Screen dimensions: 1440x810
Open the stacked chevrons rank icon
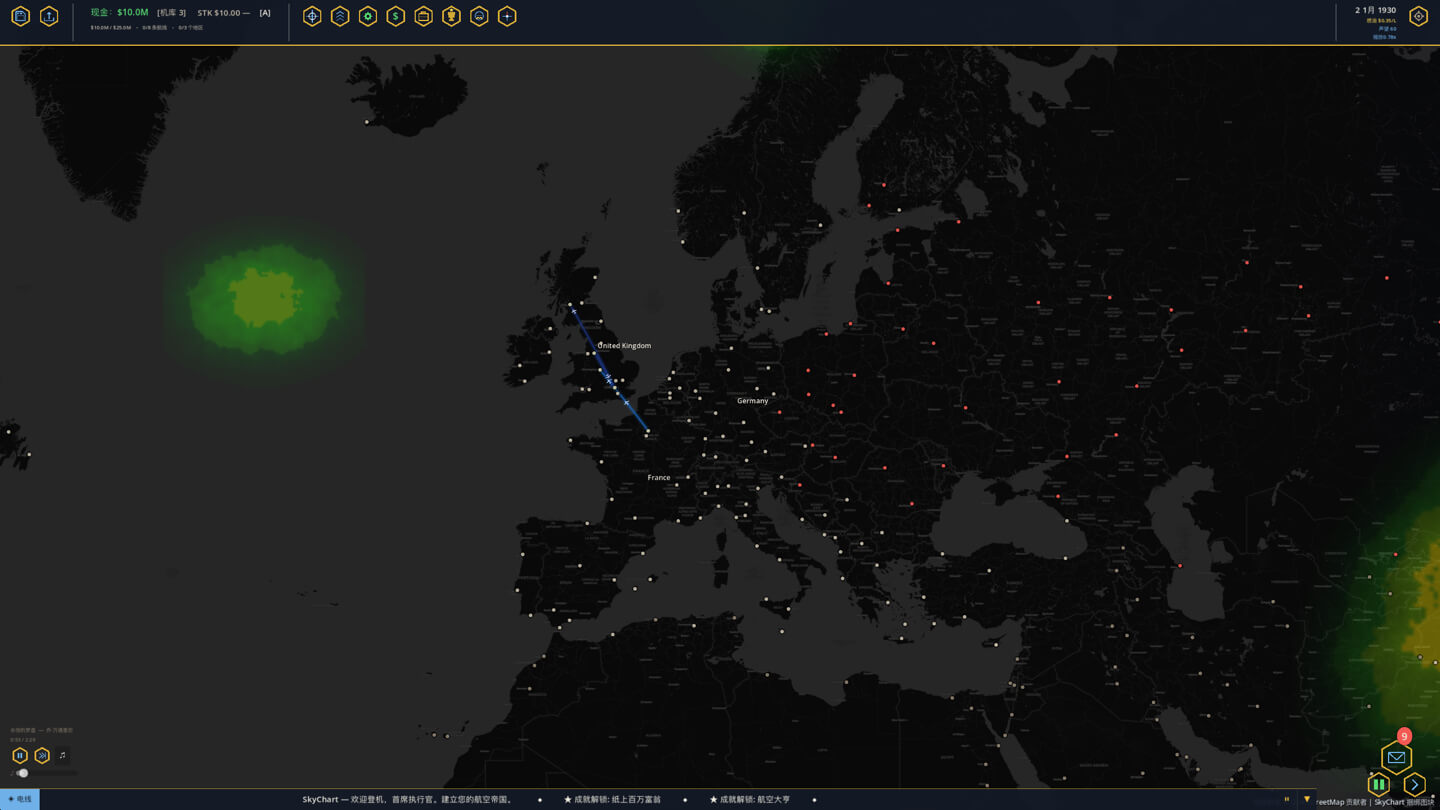[x=340, y=16]
